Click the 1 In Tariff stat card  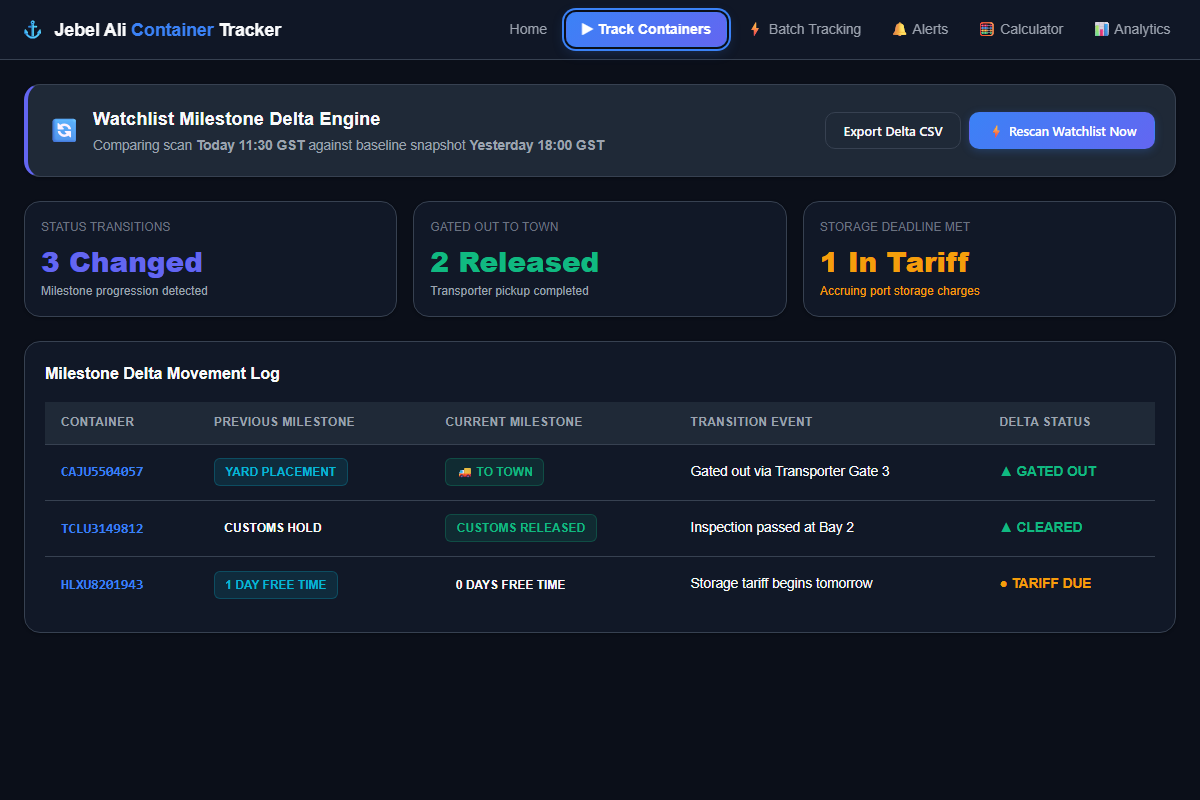(989, 259)
